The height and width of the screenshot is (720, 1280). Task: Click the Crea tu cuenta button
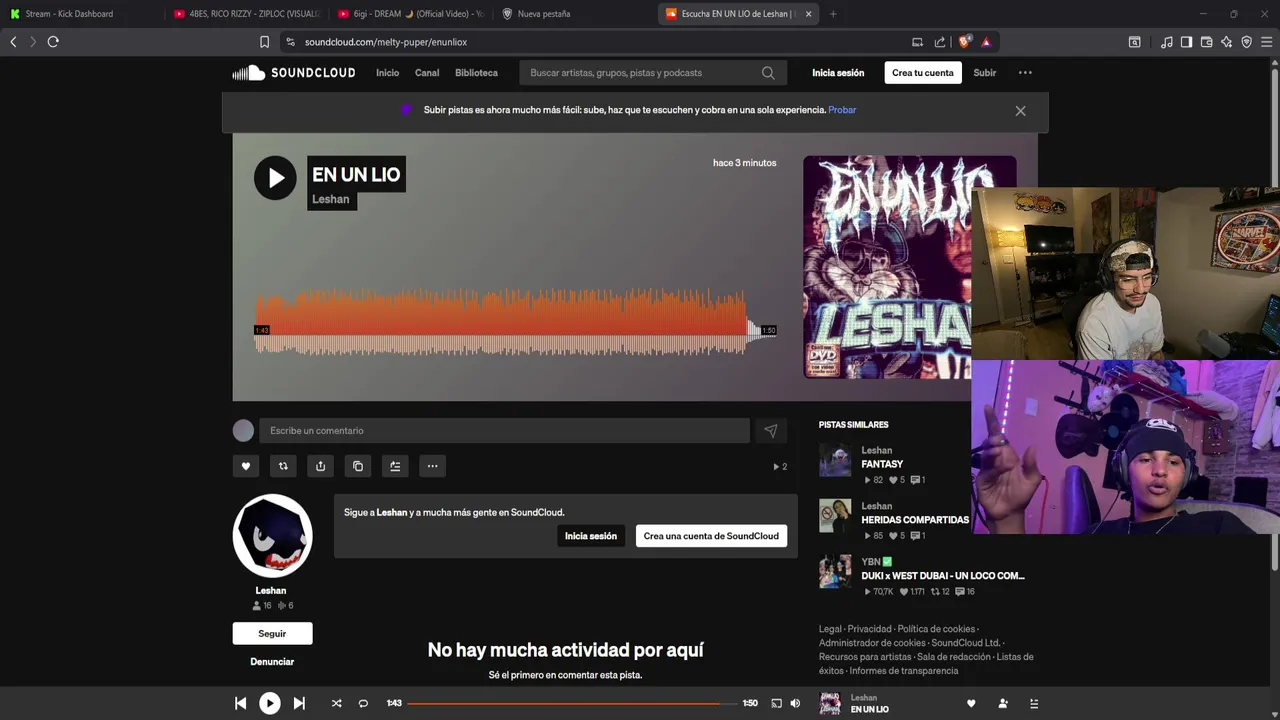click(923, 73)
